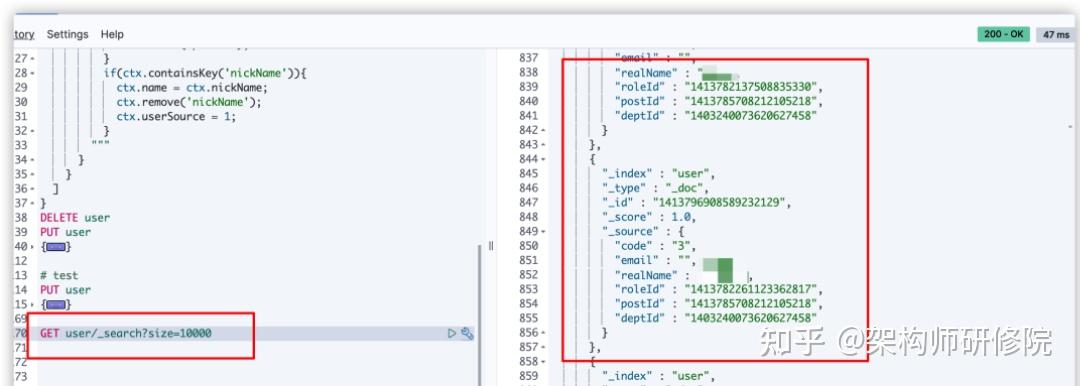Click the collapsed {…} marker on line 15
This screenshot has height=386, width=1080.
[55, 305]
